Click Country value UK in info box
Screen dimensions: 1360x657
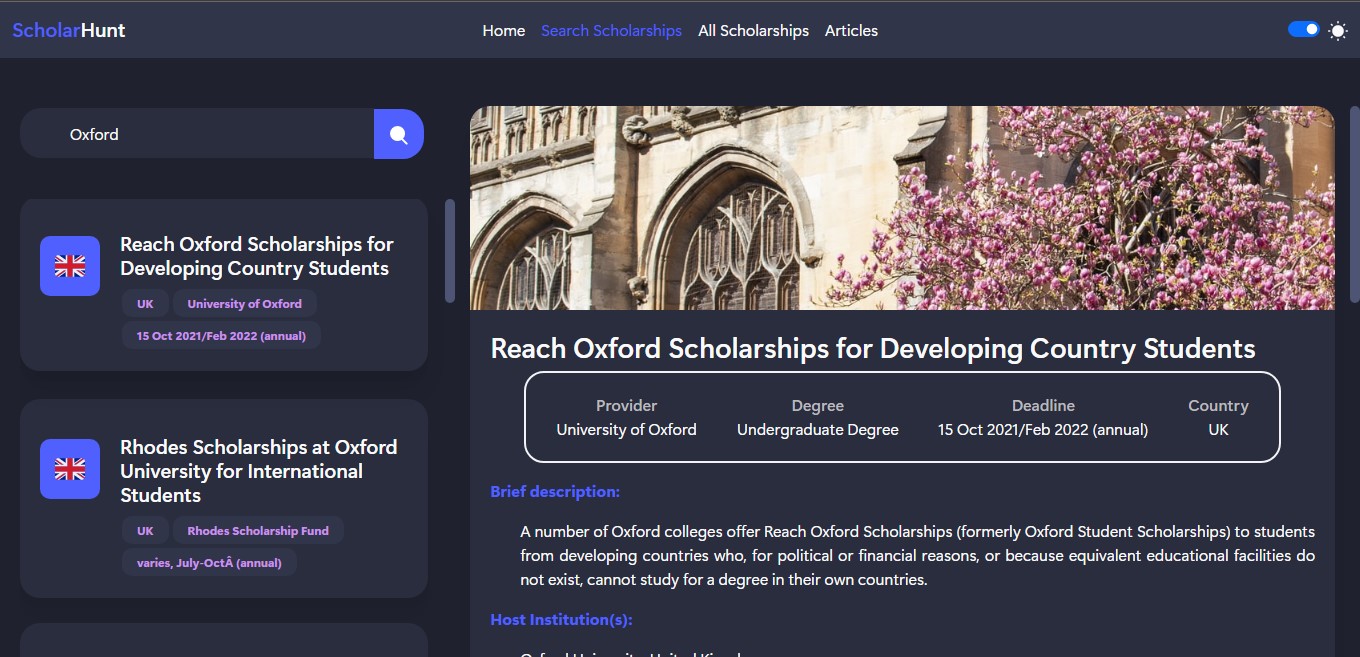click(x=1218, y=430)
